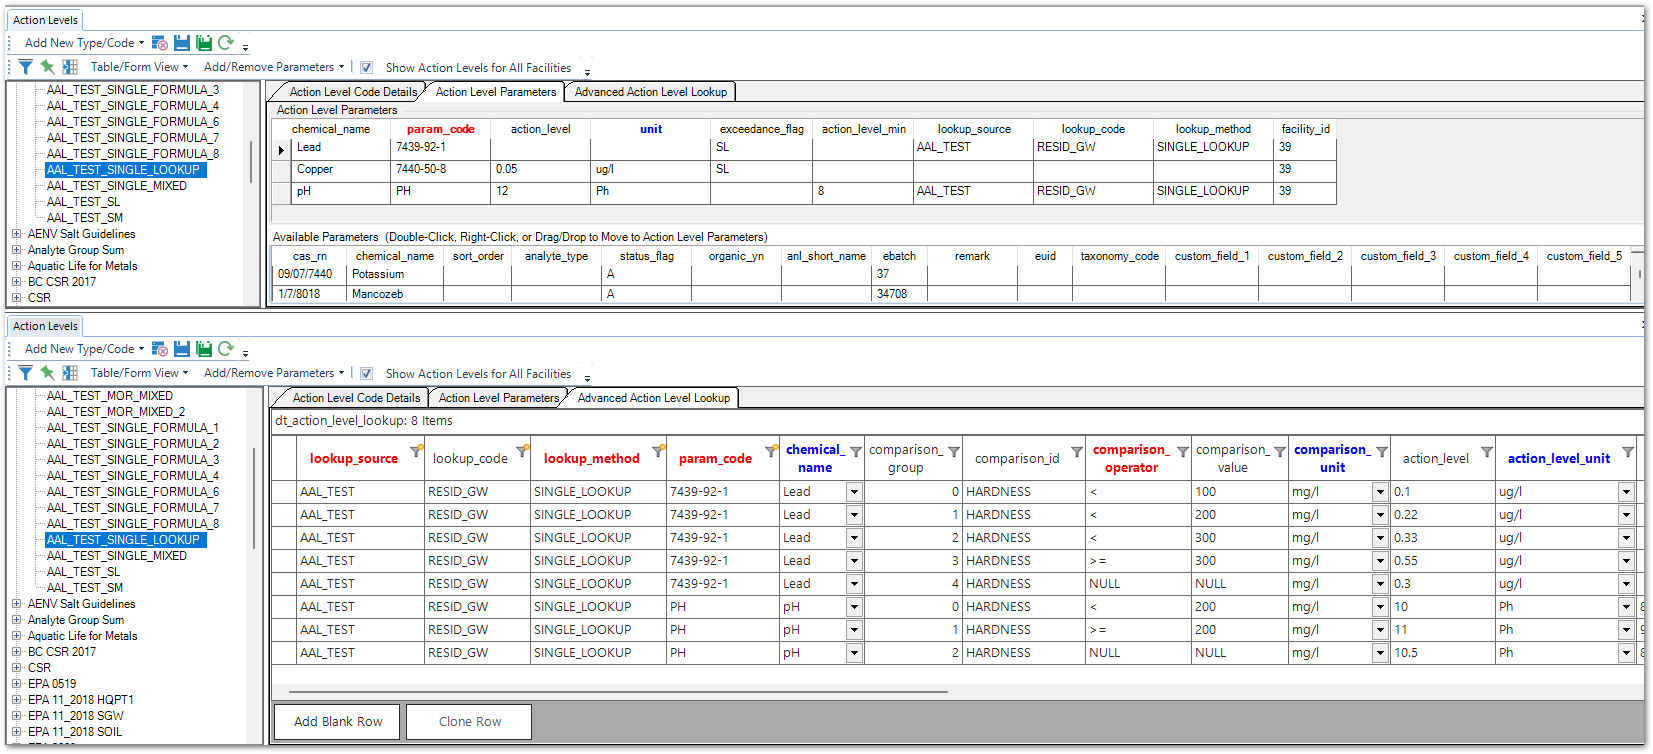This screenshot has height=754, width=1653.
Task: Toggle Show Action Levels checkbox in lower panel
Action: coord(367,374)
